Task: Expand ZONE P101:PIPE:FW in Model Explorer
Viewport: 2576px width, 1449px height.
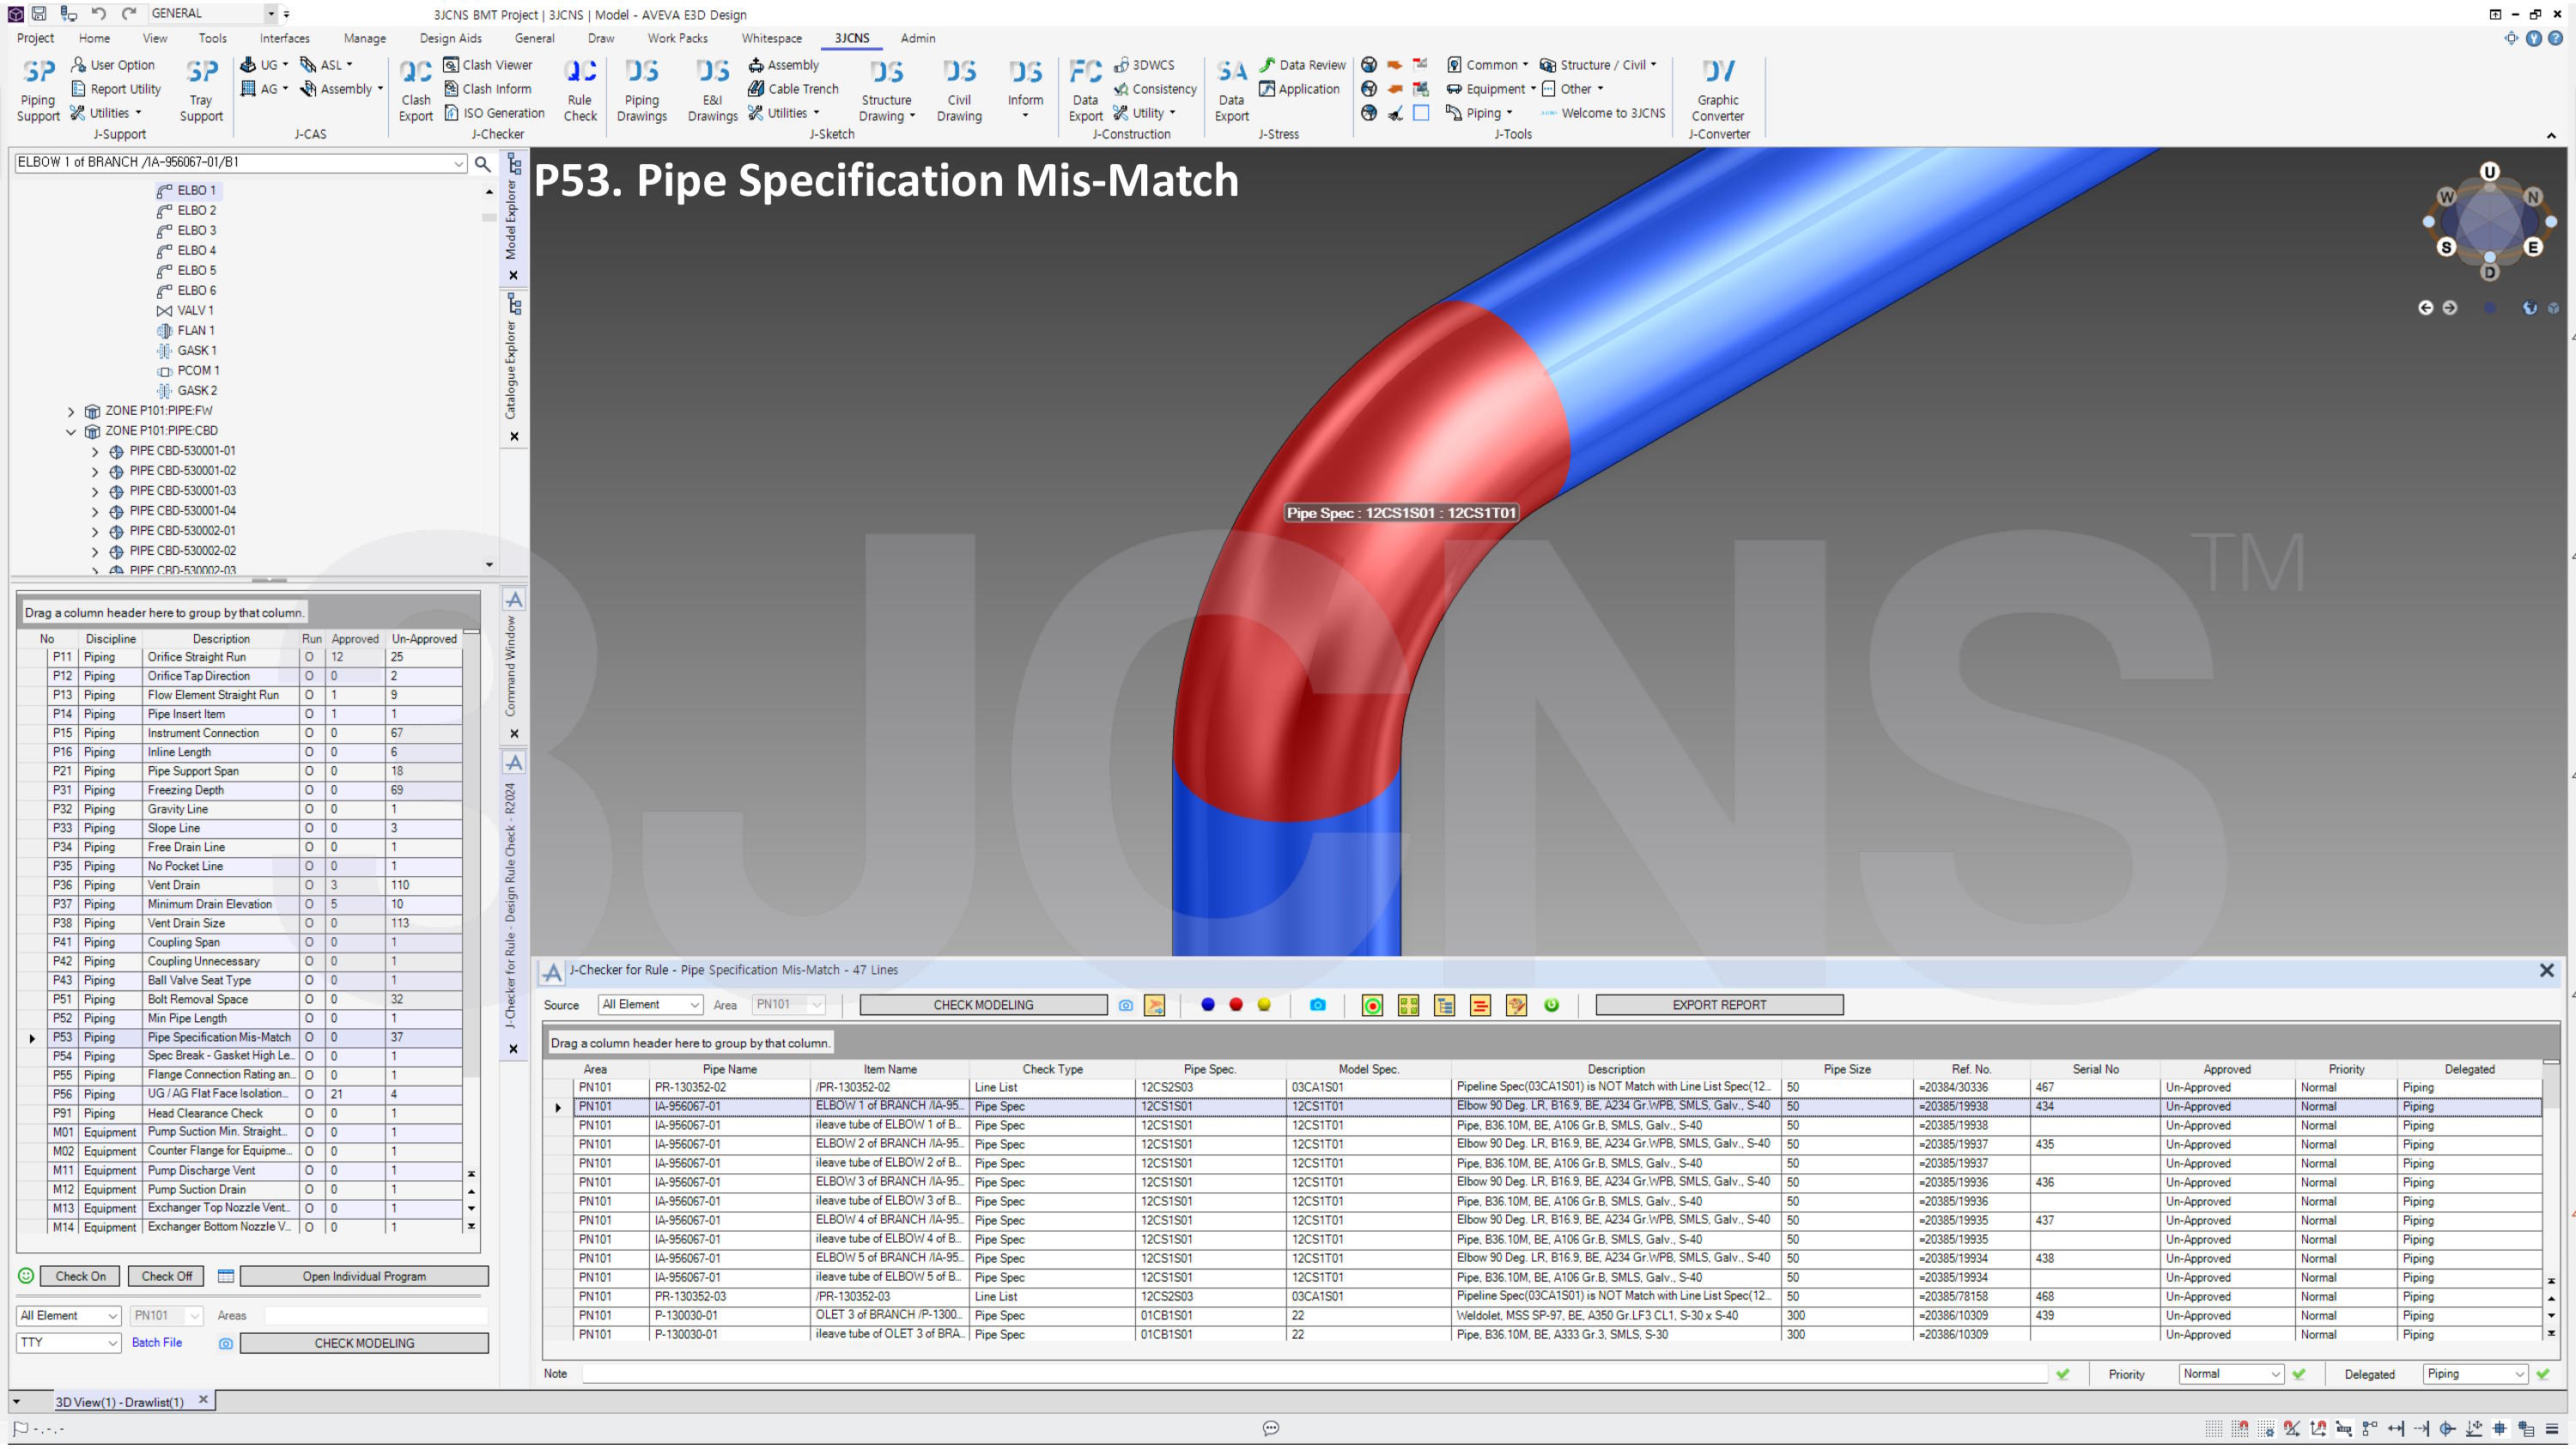Action: pyautogui.click(x=71, y=411)
